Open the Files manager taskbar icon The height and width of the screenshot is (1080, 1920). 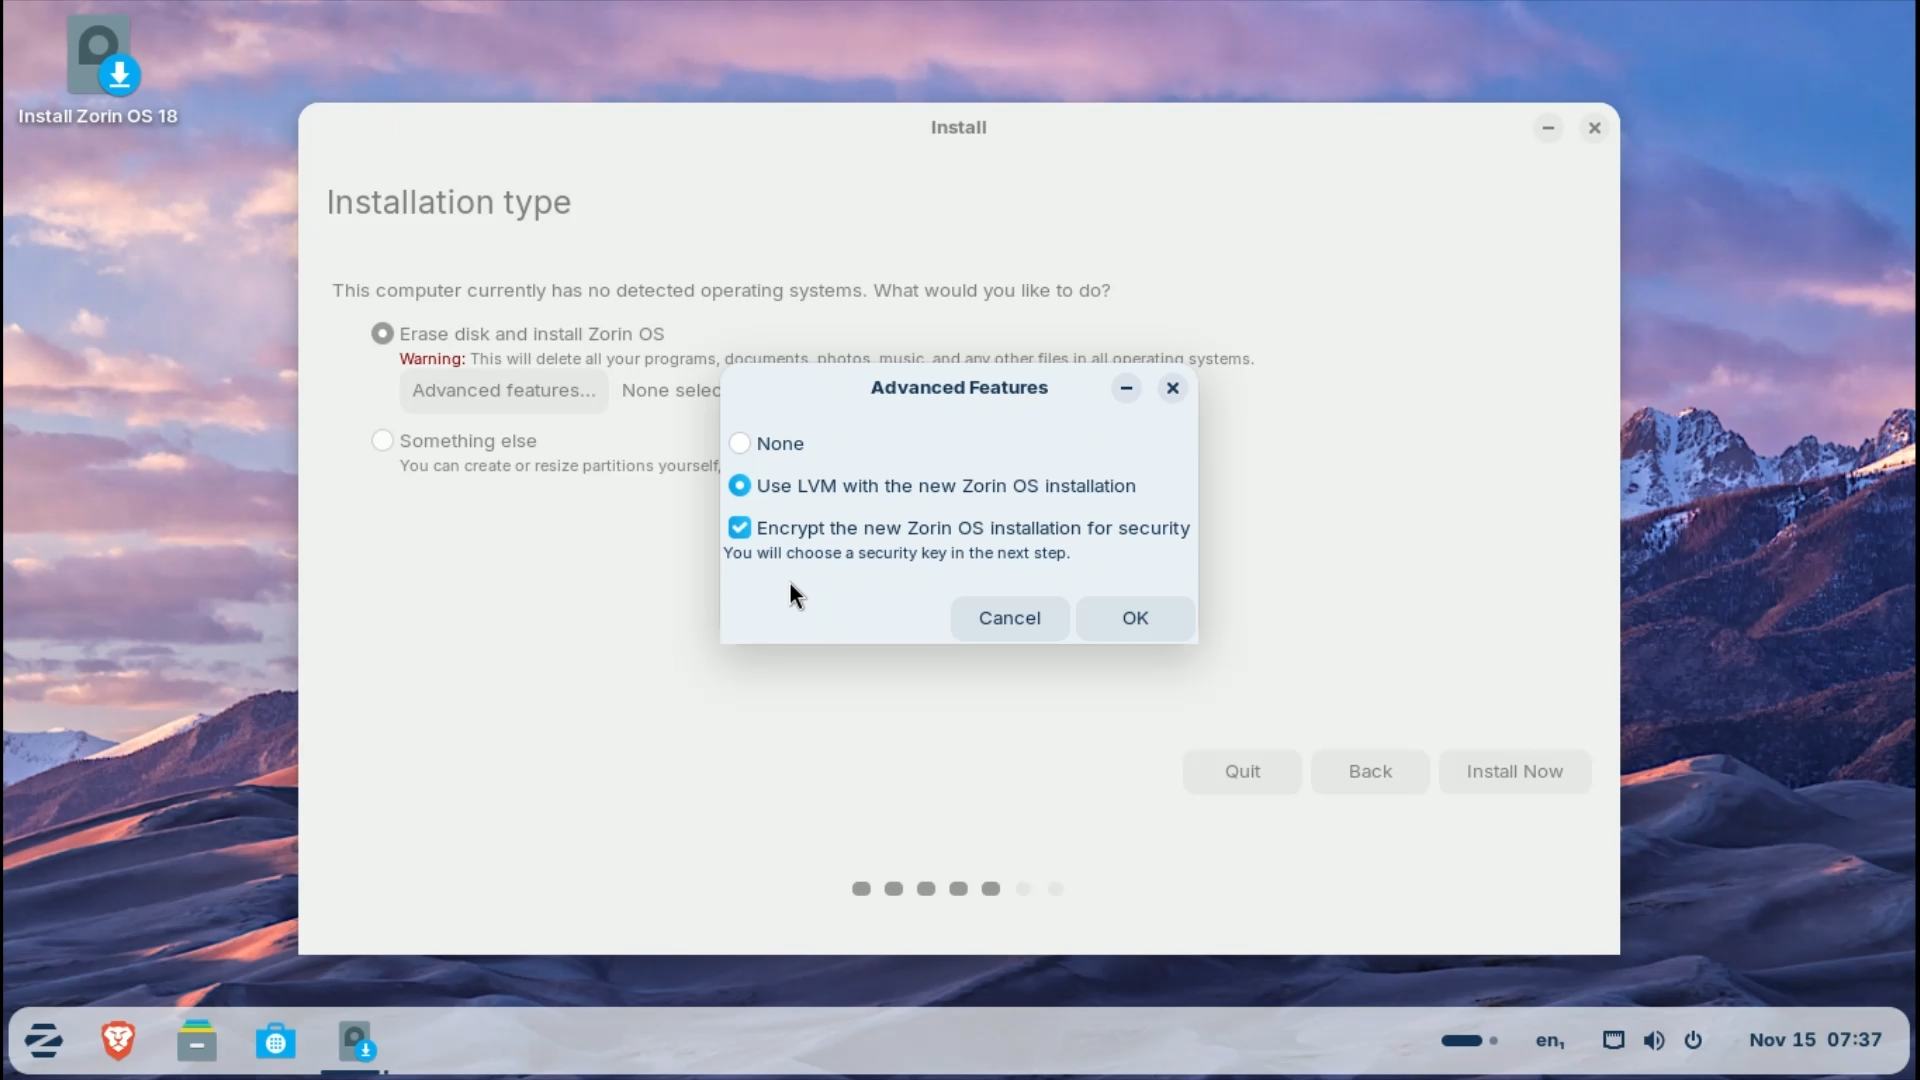pos(197,1040)
